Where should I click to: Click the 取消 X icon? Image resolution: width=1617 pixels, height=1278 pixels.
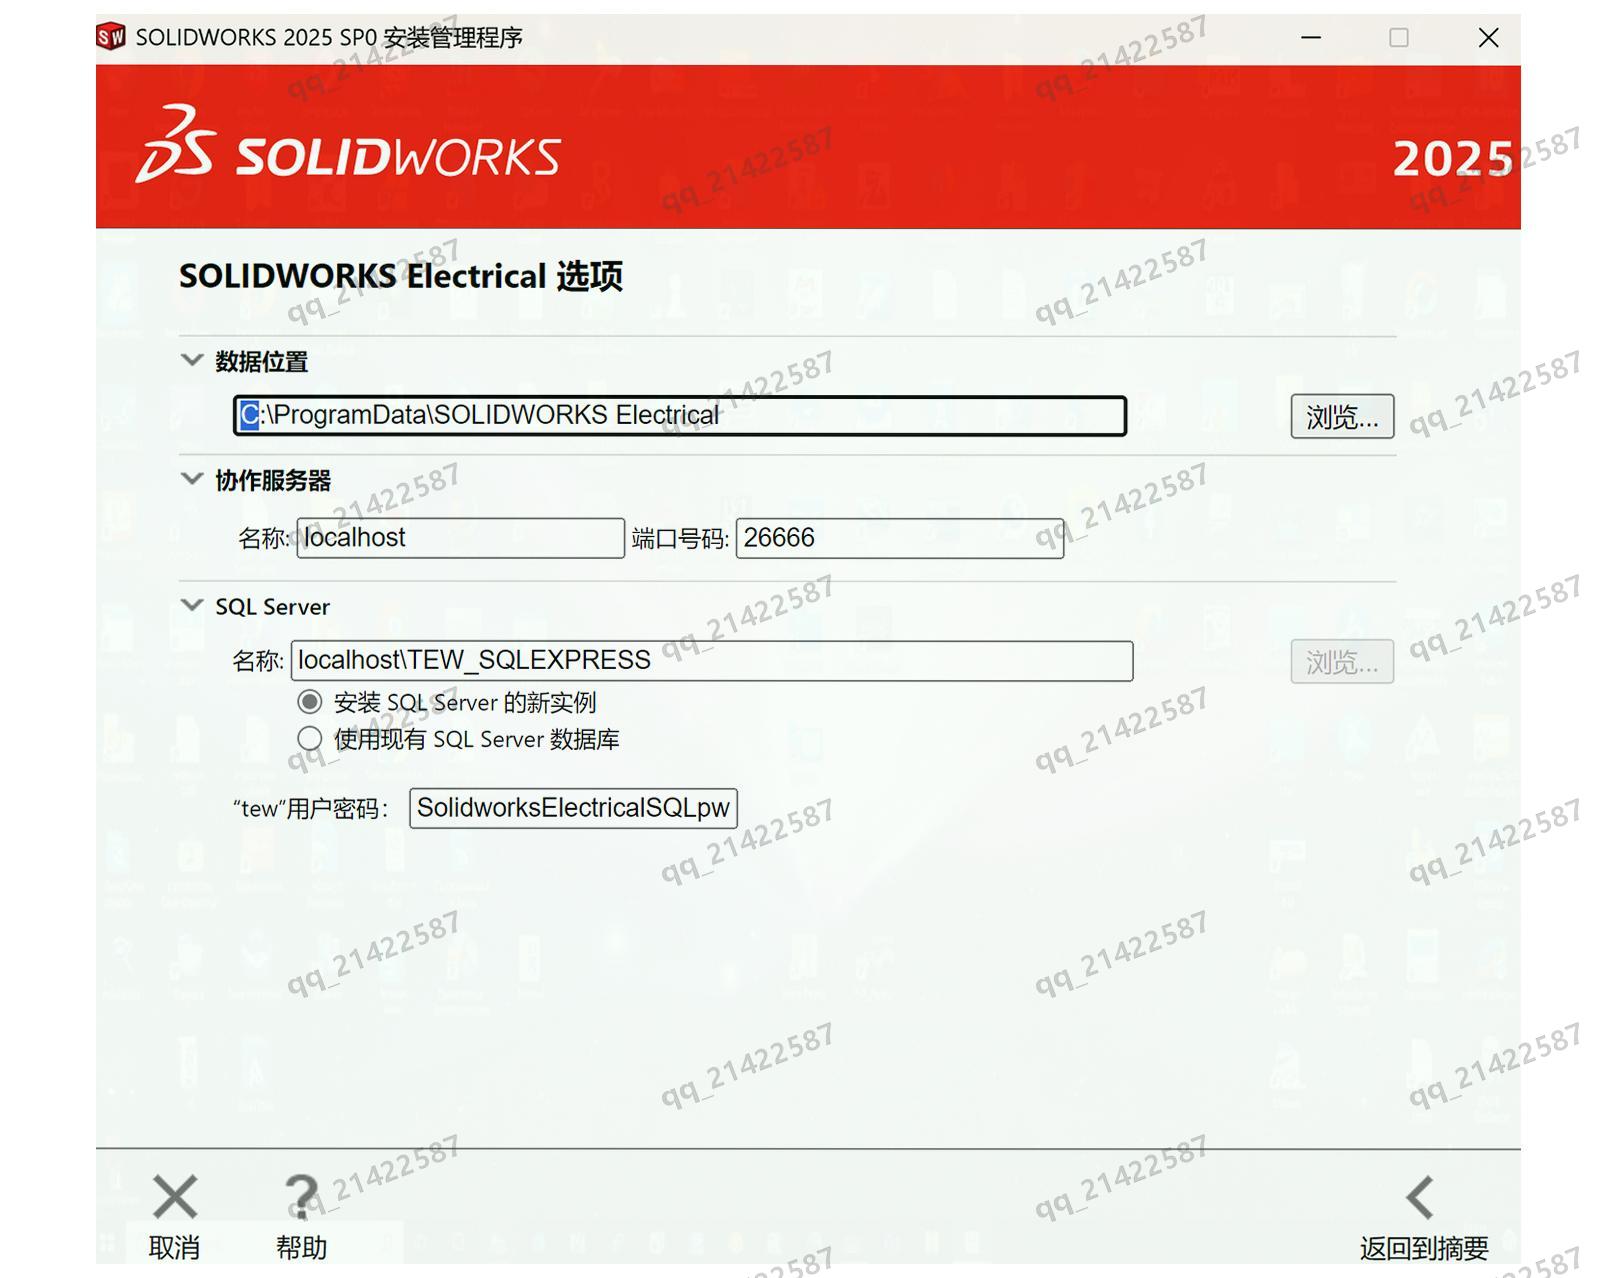click(175, 1197)
